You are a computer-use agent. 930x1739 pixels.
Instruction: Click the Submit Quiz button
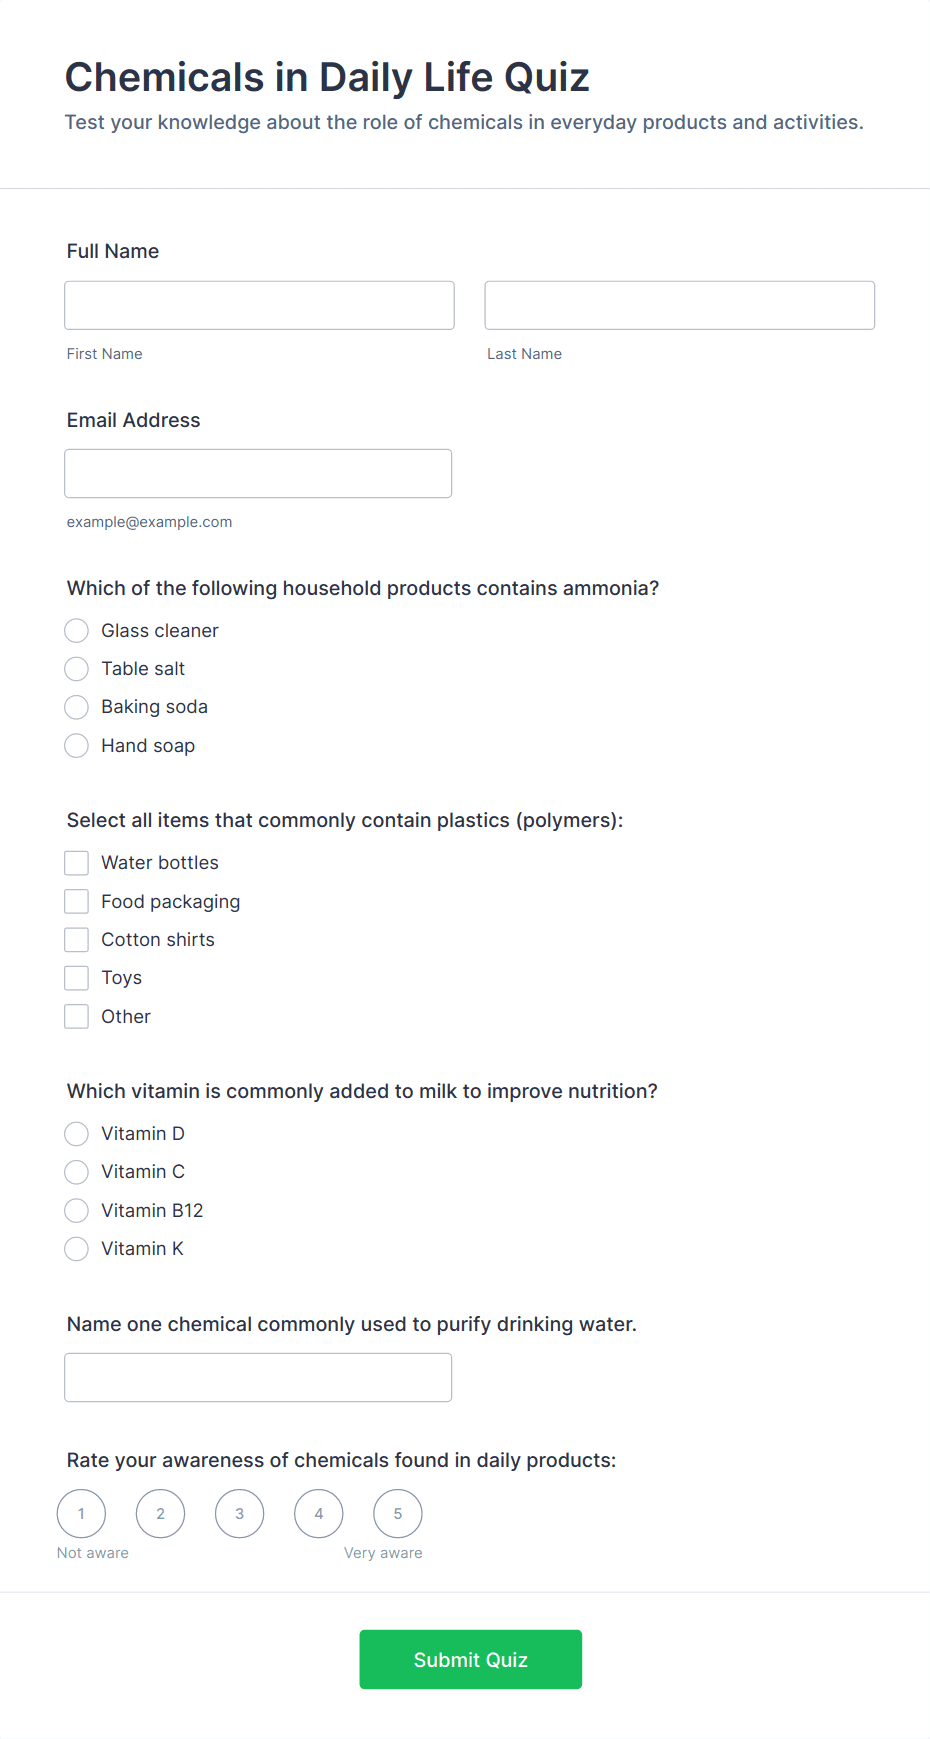point(471,1659)
